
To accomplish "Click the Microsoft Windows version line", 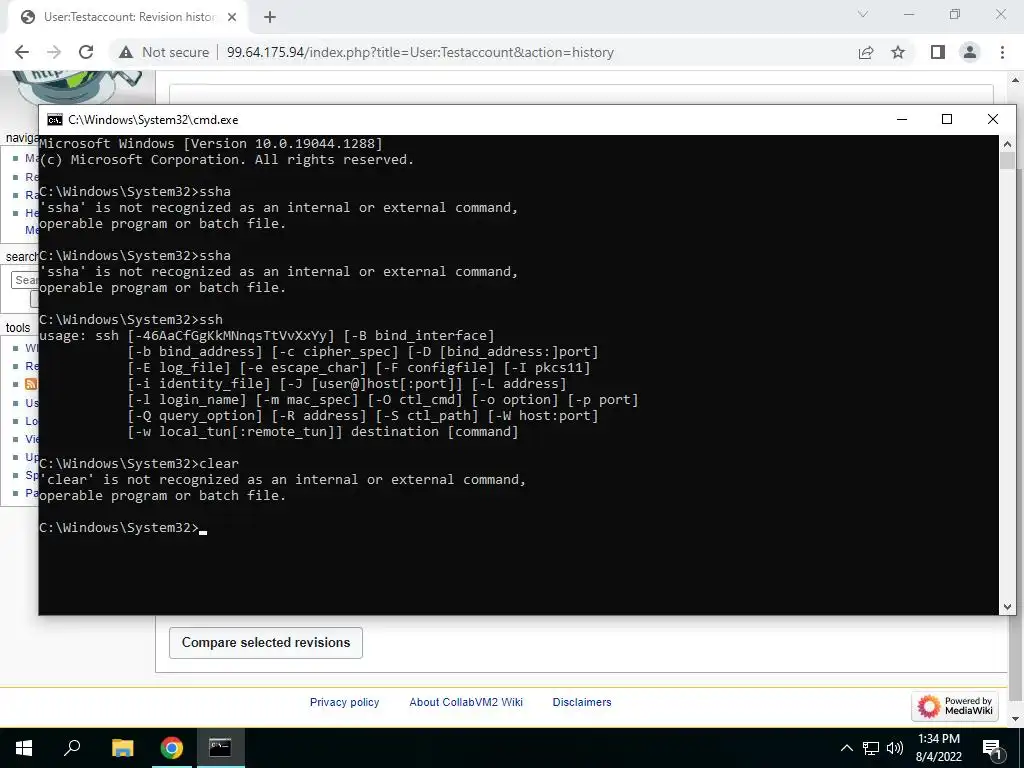I will tap(211, 144).
